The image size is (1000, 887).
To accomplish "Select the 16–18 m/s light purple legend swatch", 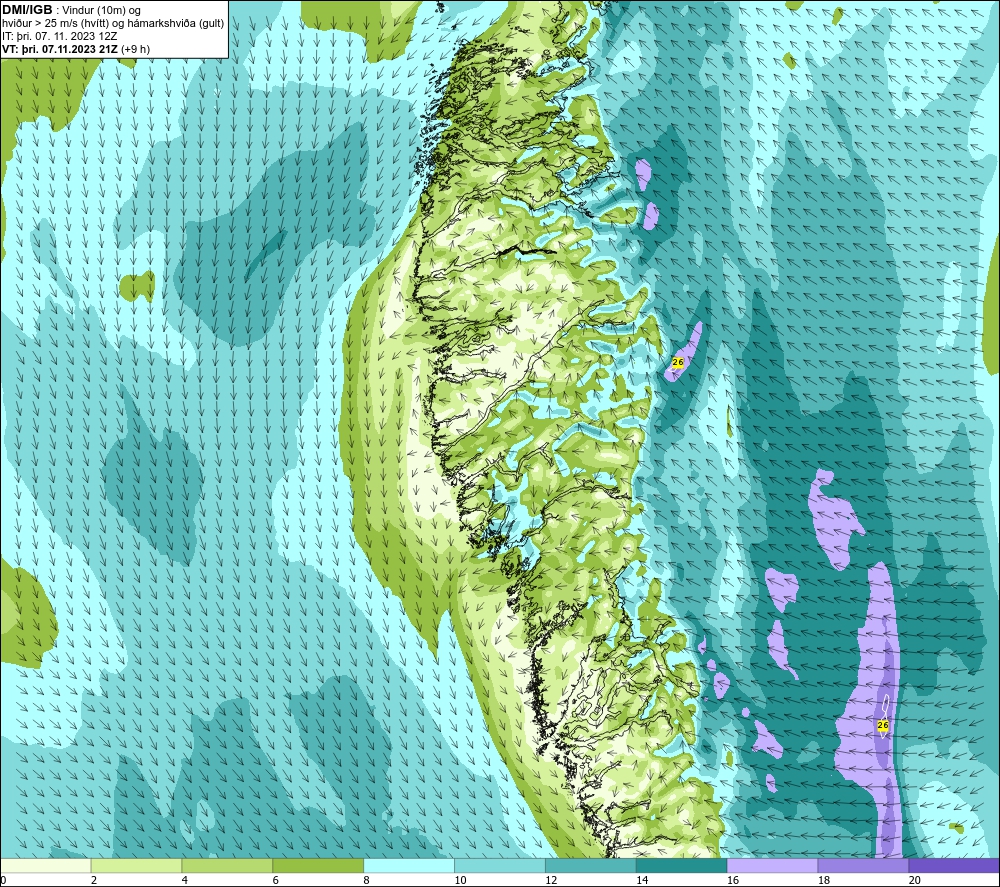I will tap(772, 865).
